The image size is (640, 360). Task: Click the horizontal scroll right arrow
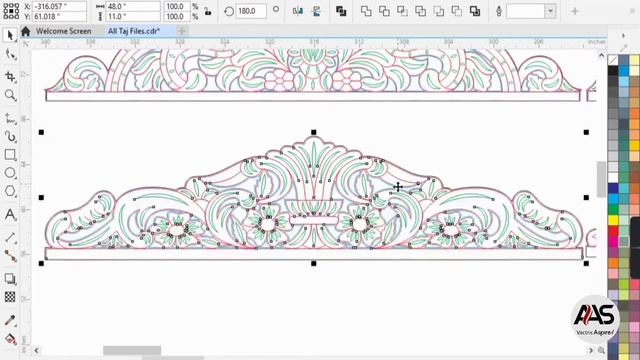[591, 350]
